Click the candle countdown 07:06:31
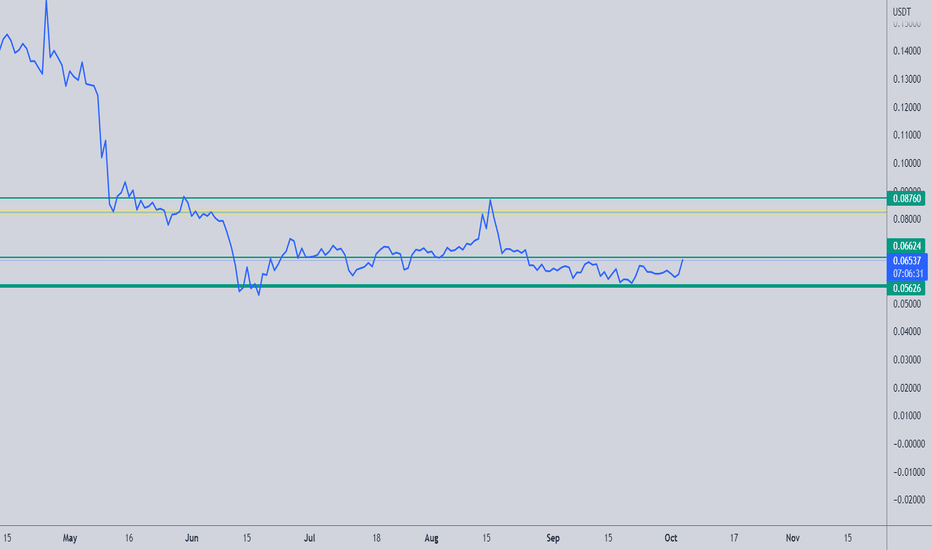The height and width of the screenshot is (550, 932). point(906,274)
